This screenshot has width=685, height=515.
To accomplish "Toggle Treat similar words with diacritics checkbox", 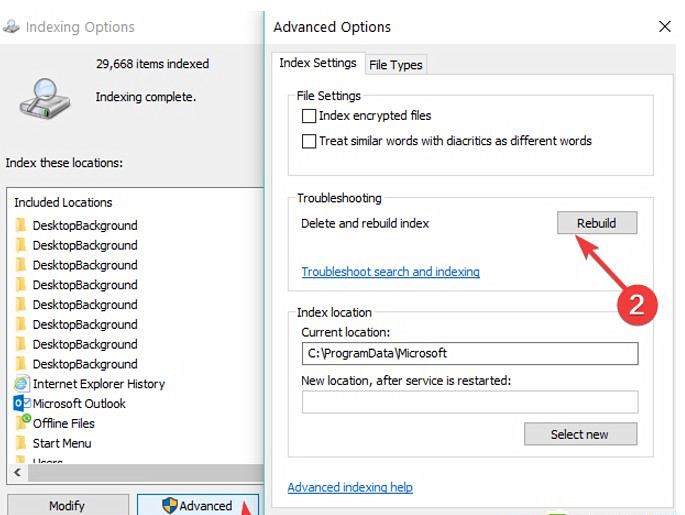I will click(309, 141).
